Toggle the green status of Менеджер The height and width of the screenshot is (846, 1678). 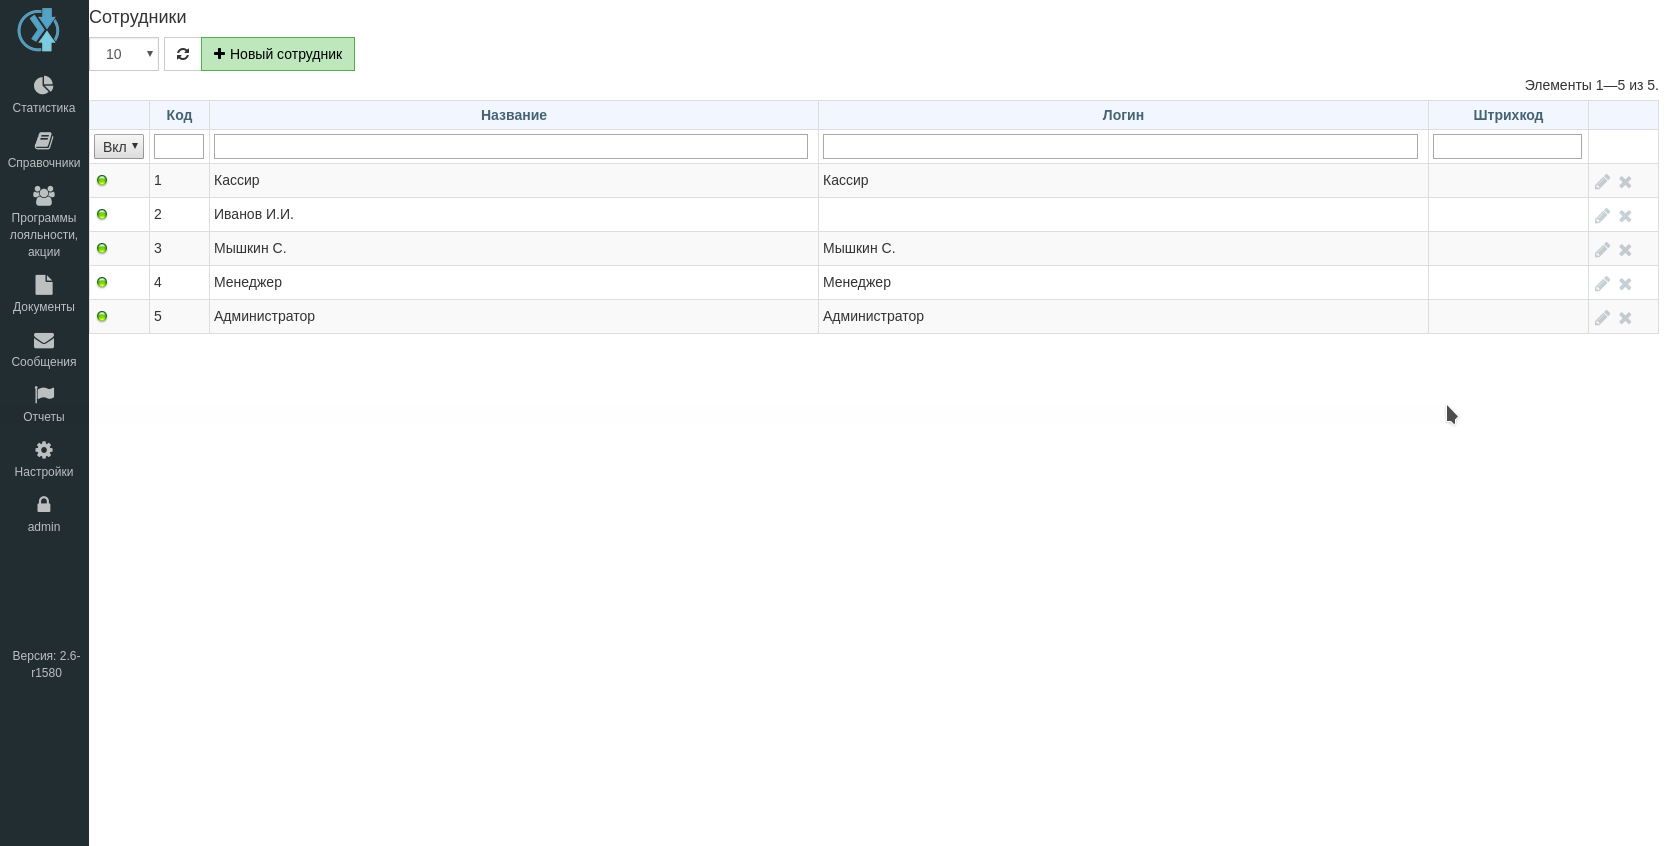102,283
